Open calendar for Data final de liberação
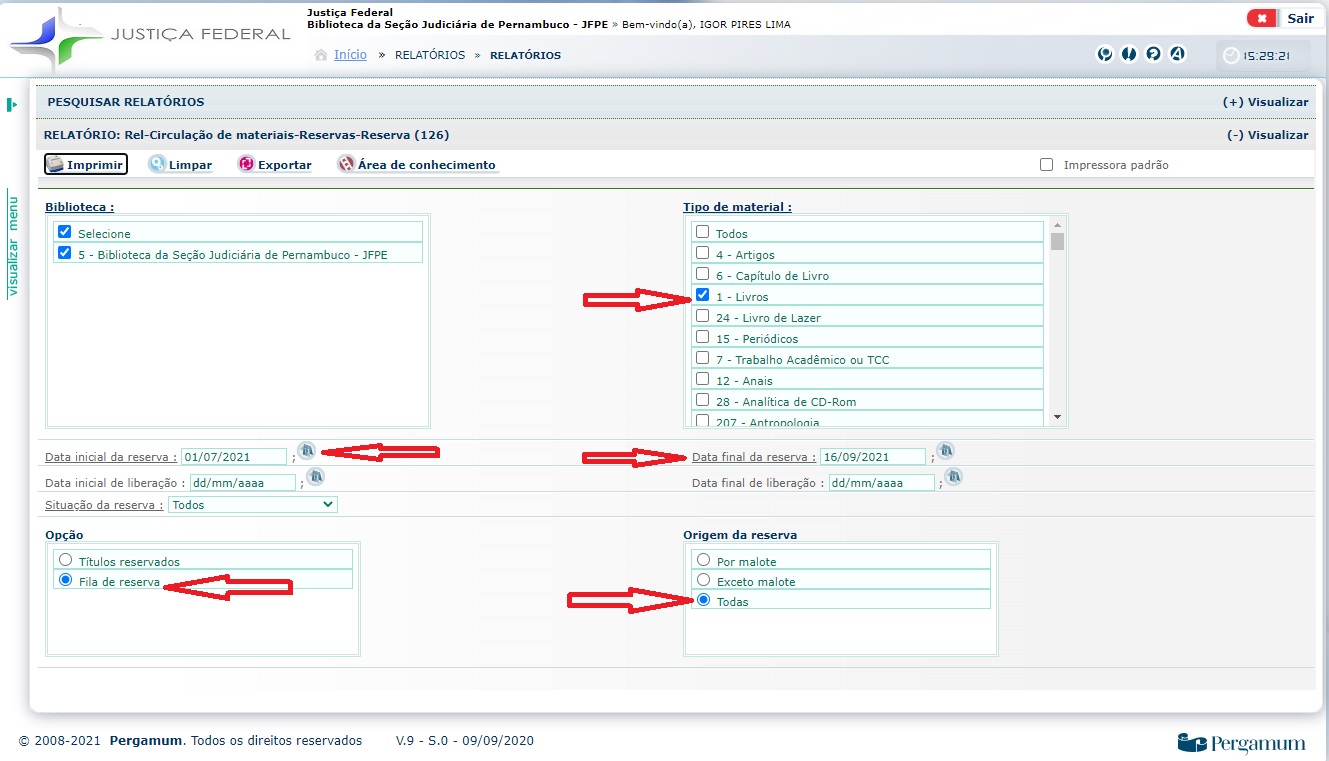The width and height of the screenshot is (1329, 761). click(953, 477)
